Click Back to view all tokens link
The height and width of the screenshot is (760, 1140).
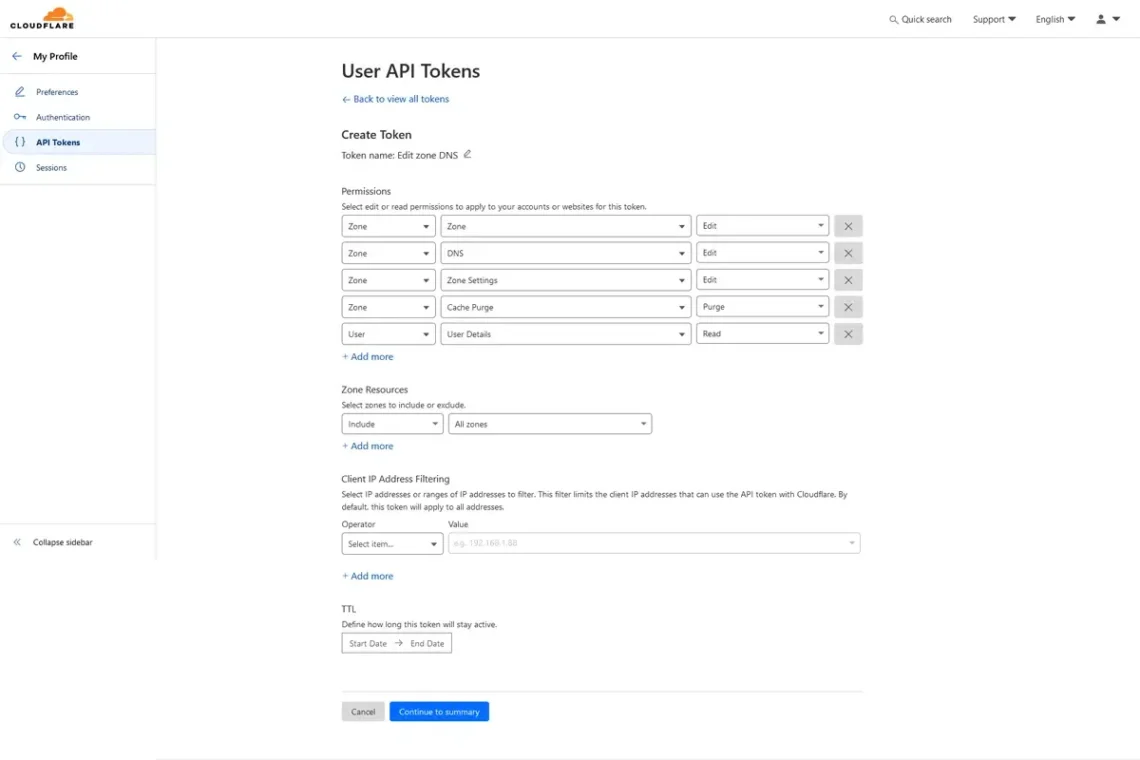pyautogui.click(x=400, y=99)
